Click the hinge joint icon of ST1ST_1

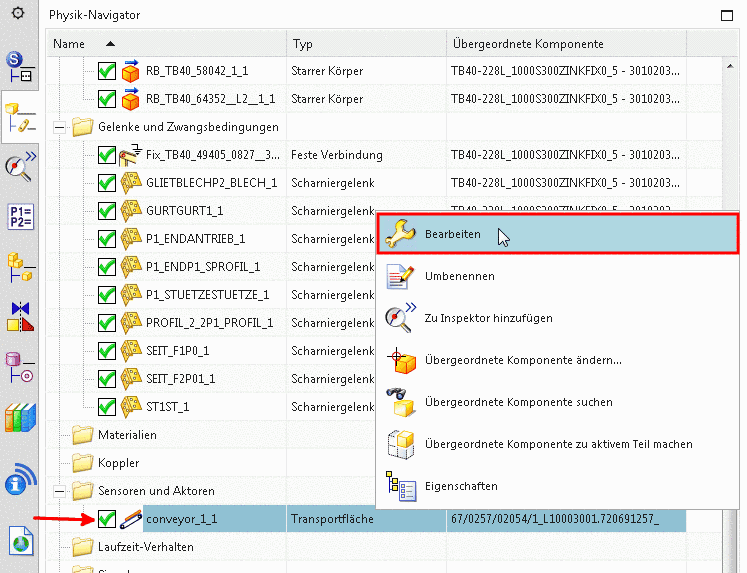pyautogui.click(x=131, y=407)
